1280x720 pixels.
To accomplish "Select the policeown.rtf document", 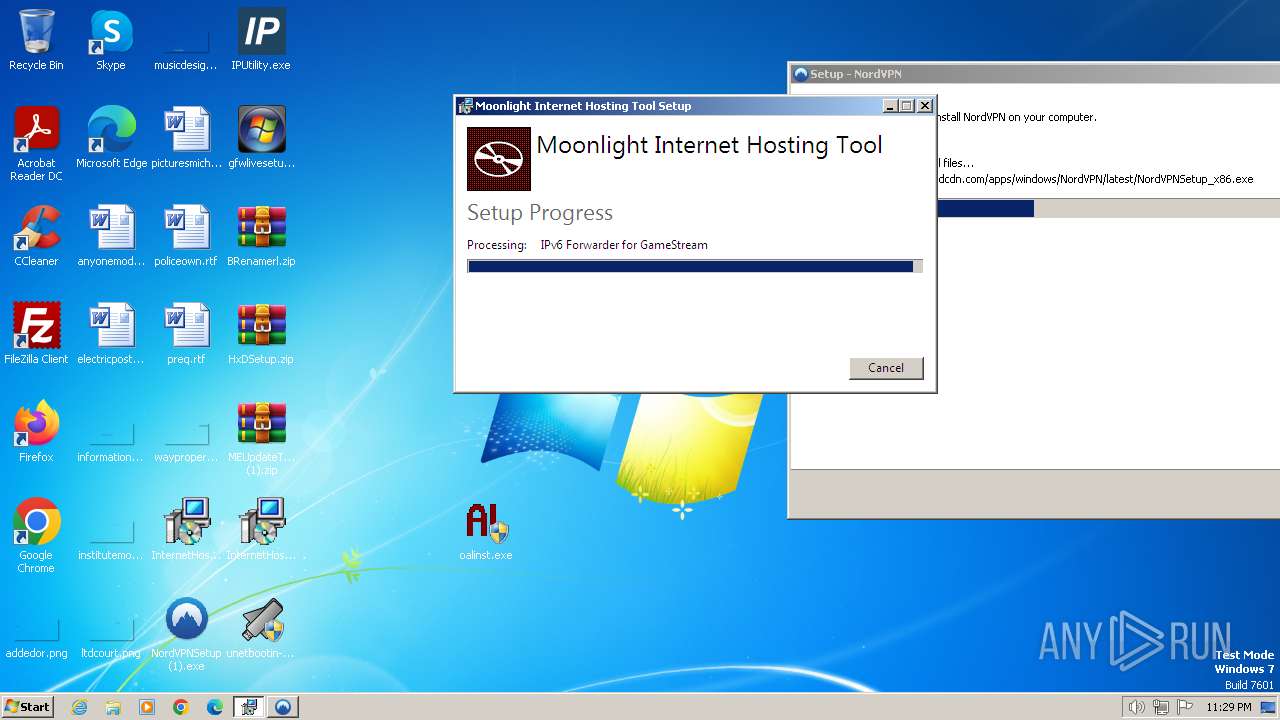I will tap(186, 236).
